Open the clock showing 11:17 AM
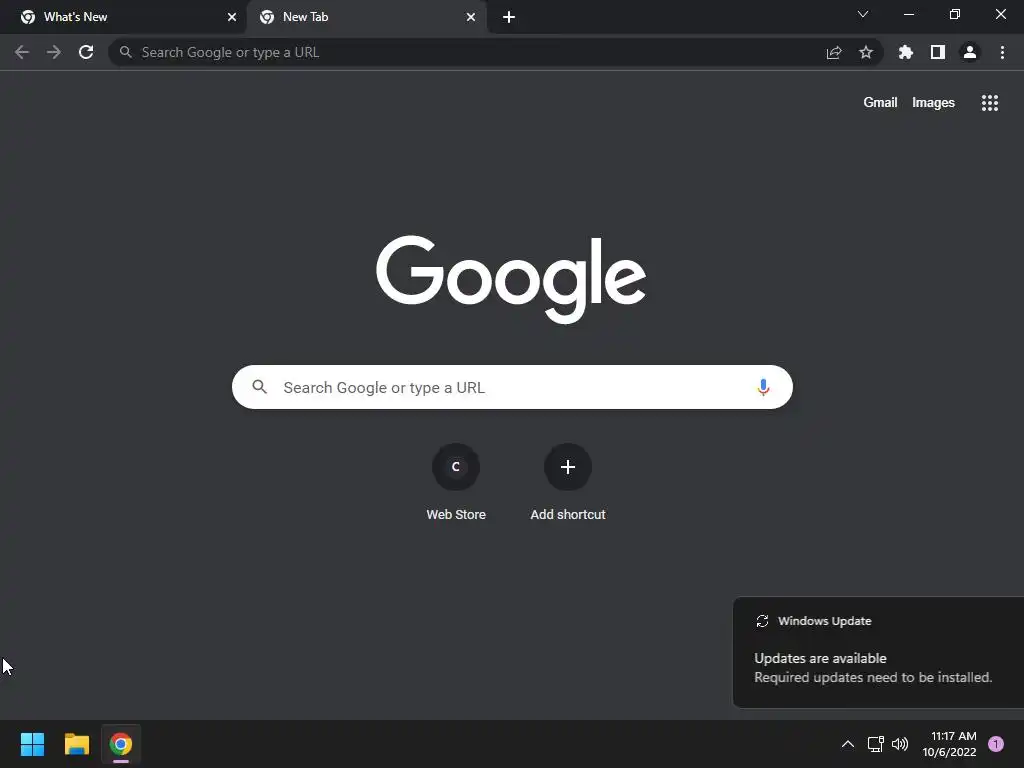This screenshot has height=768, width=1024. pos(949,744)
